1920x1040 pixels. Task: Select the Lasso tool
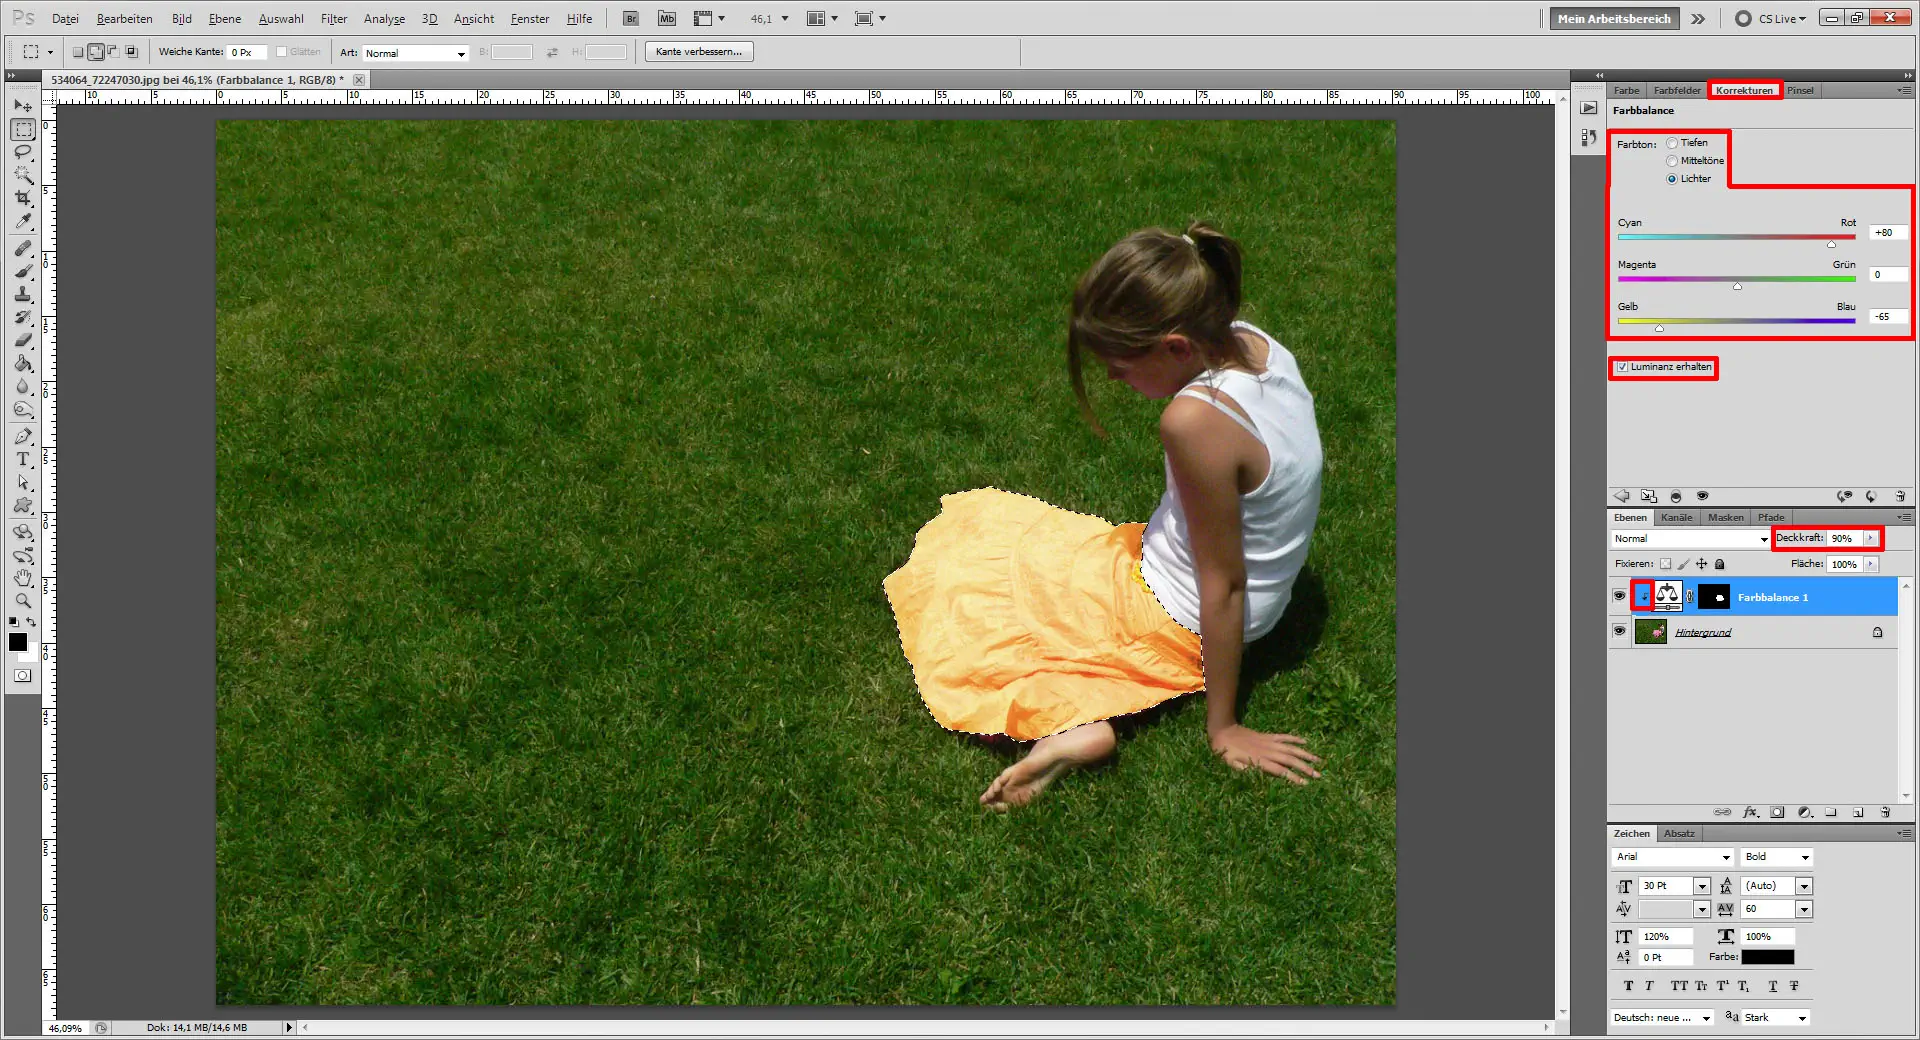pos(24,152)
